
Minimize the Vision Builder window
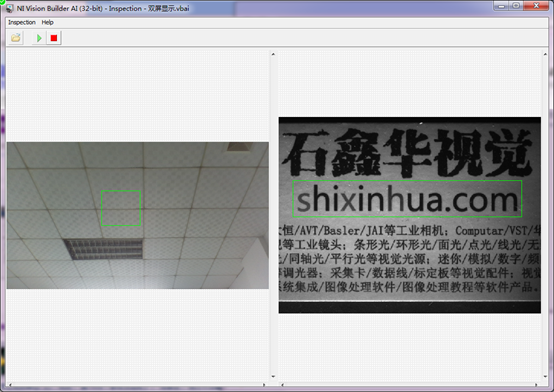tap(501, 6)
